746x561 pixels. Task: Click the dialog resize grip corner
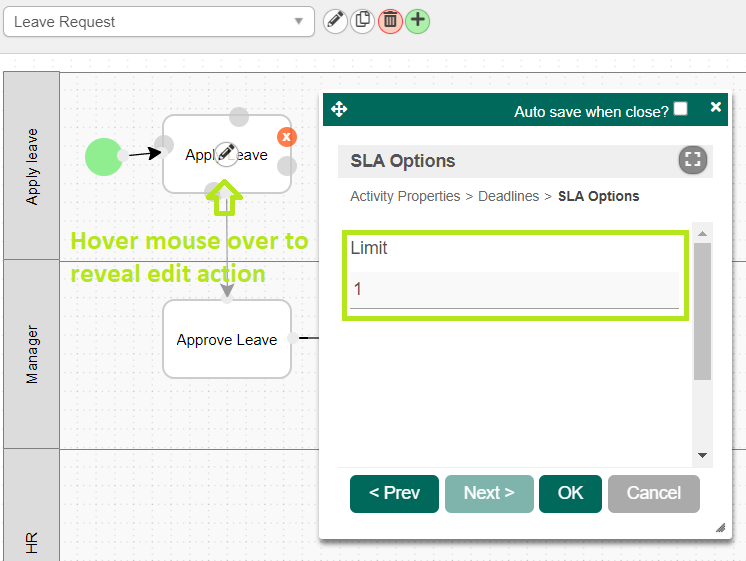point(721,527)
